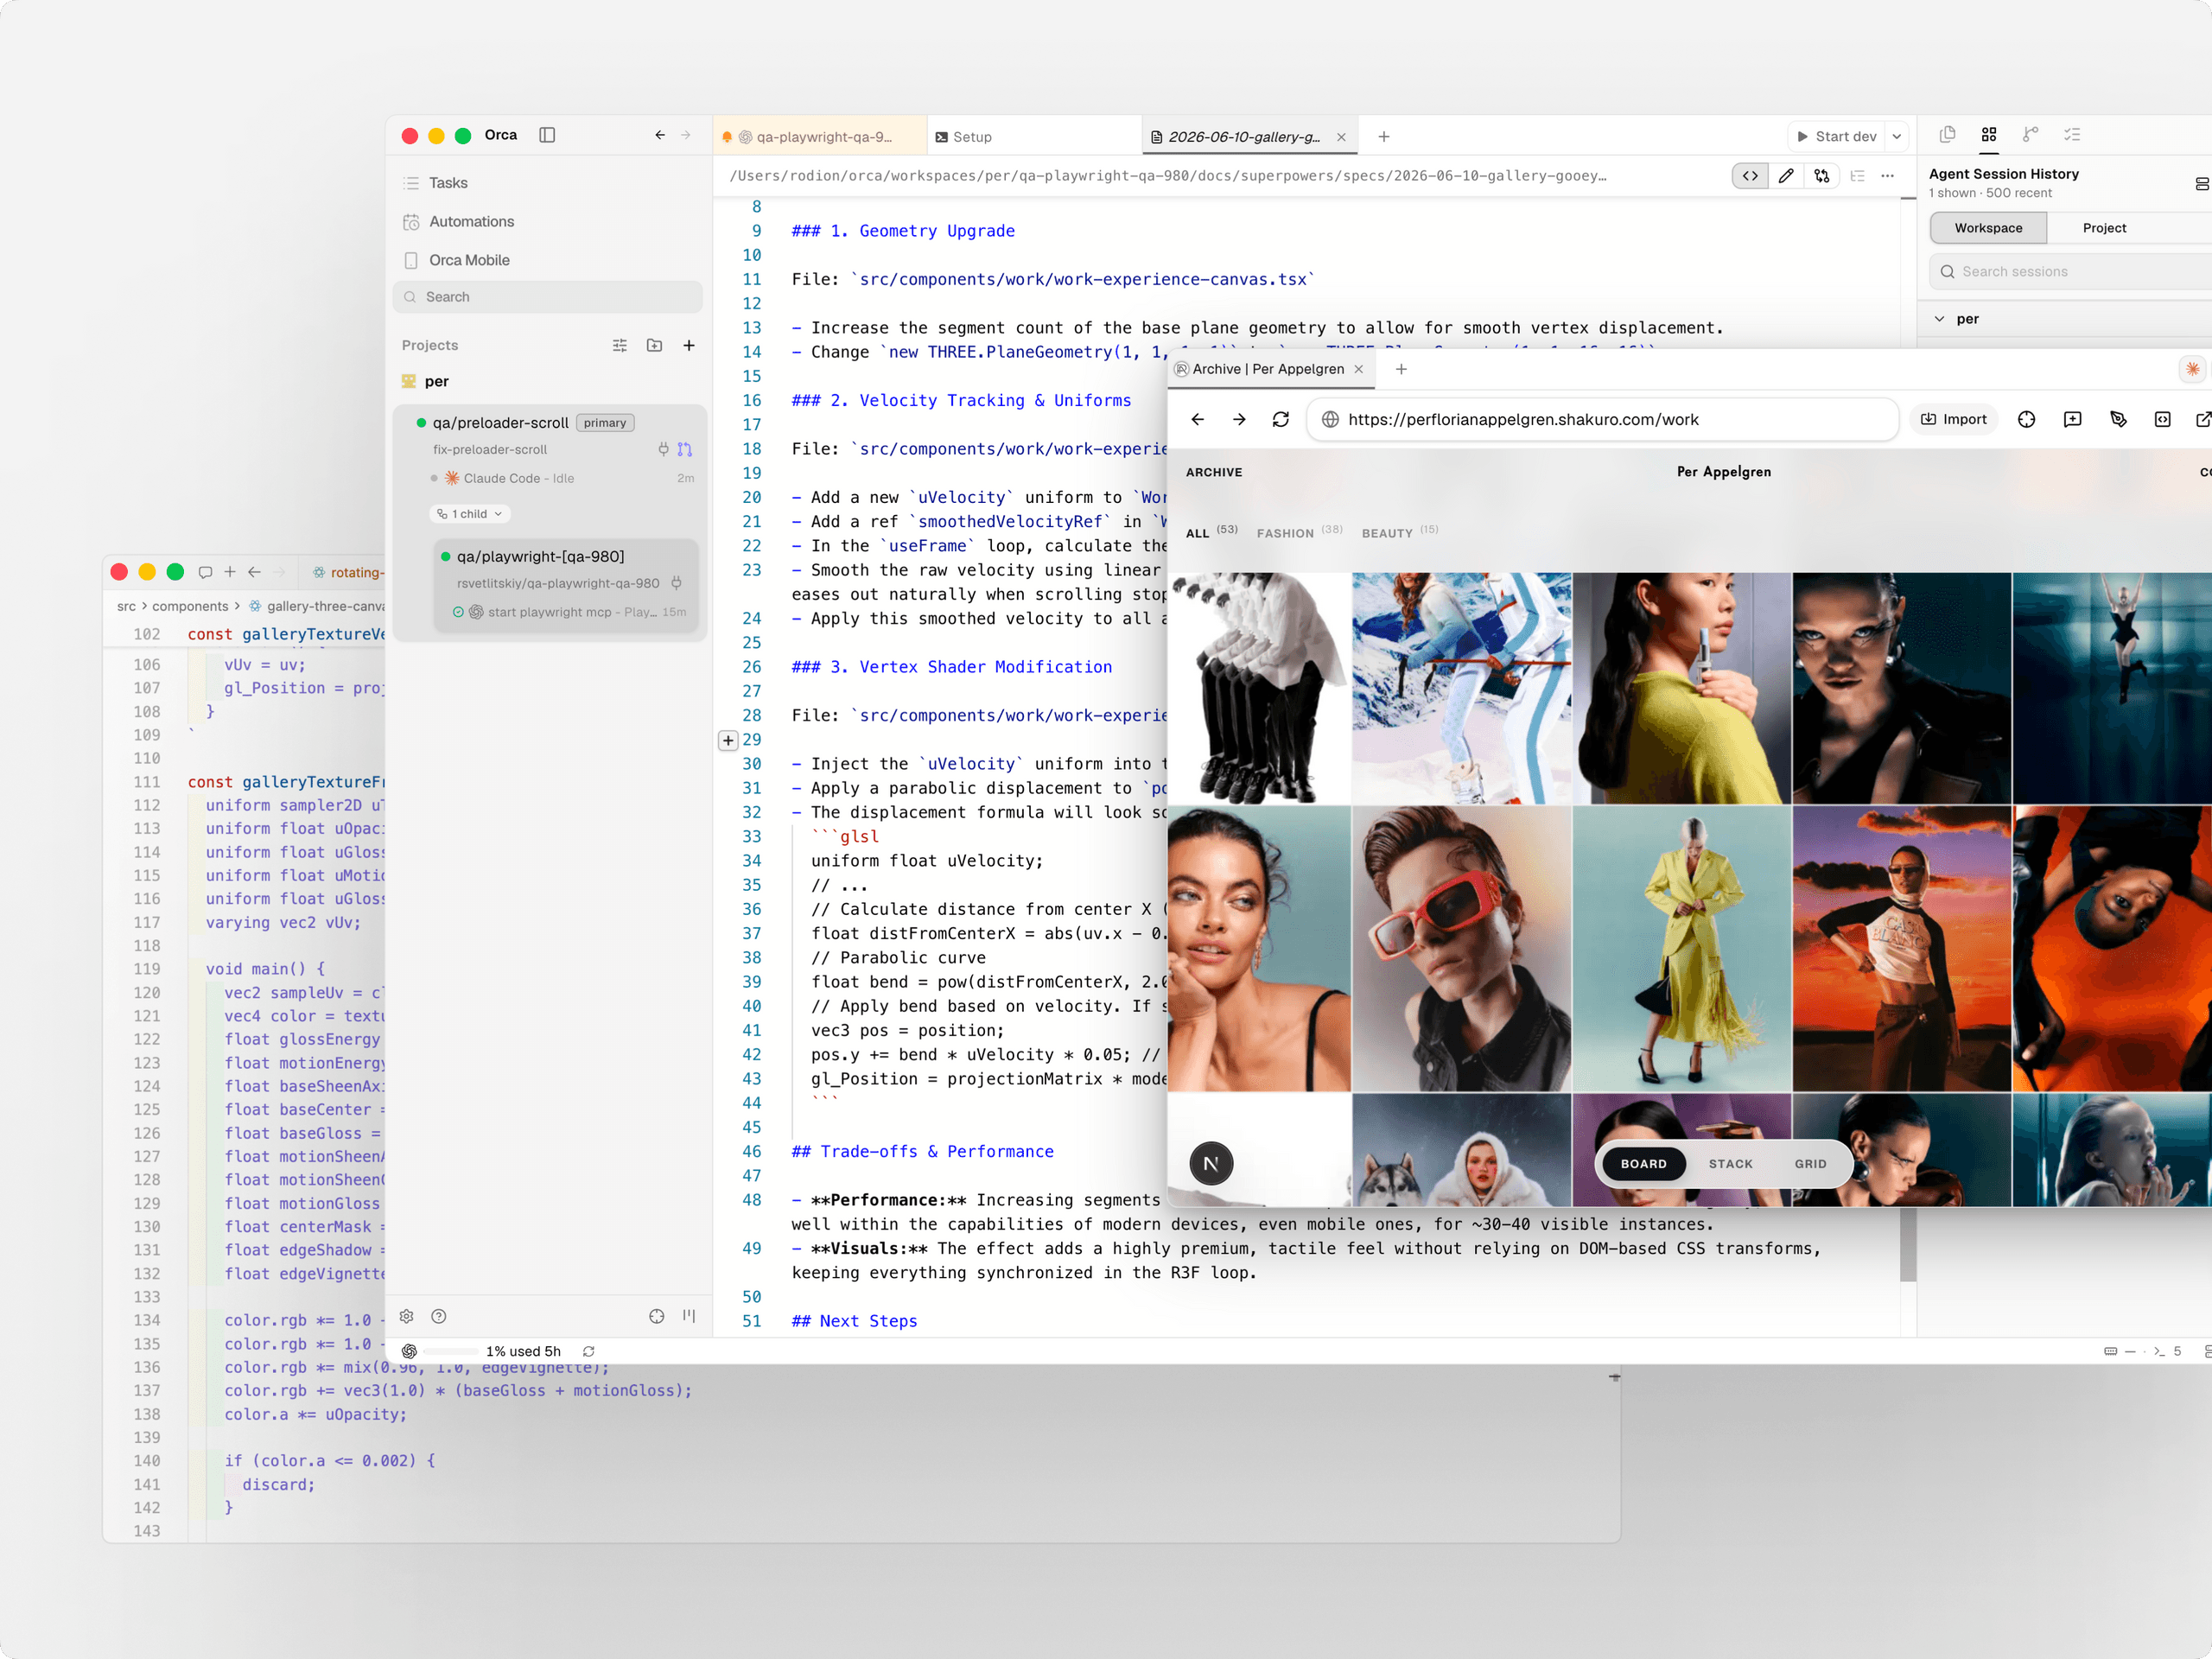
Task: Show the outline list icon in editor toolbar
Action: 1857,176
